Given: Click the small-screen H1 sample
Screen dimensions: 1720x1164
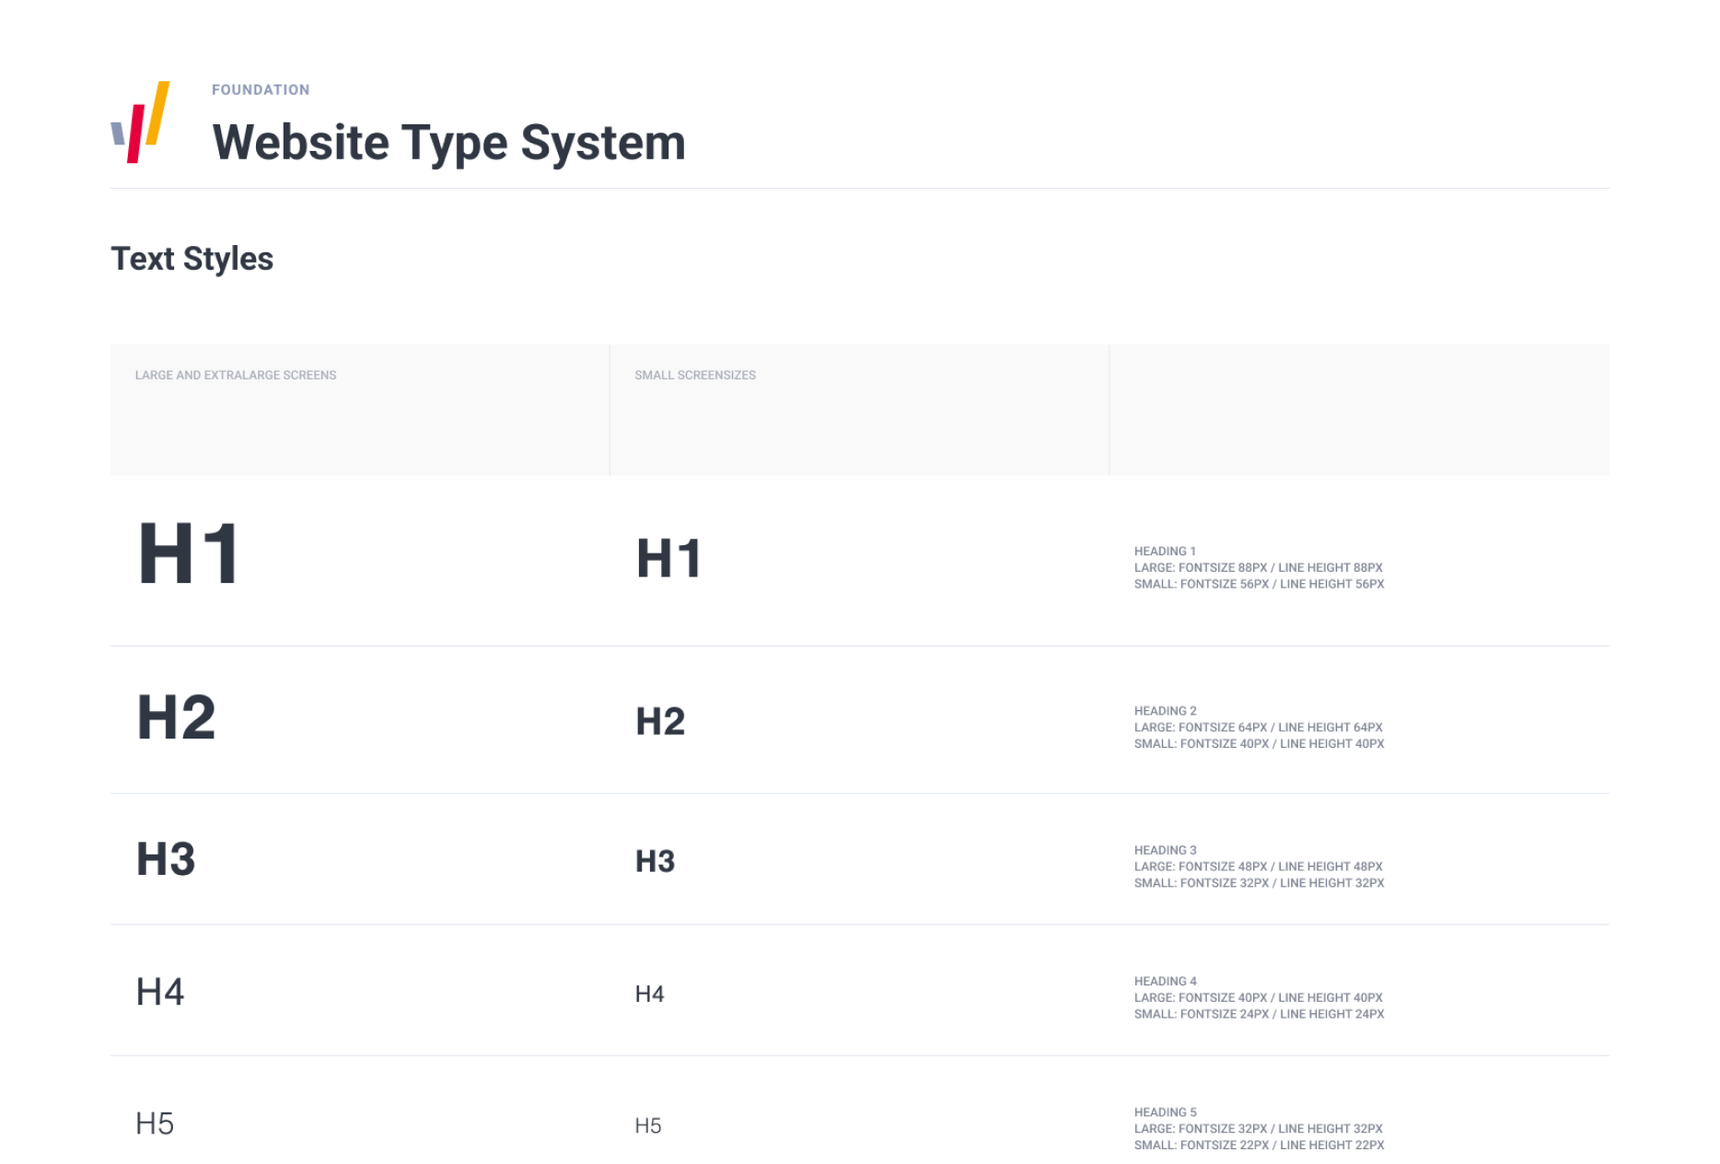Looking at the screenshot, I should (669, 558).
